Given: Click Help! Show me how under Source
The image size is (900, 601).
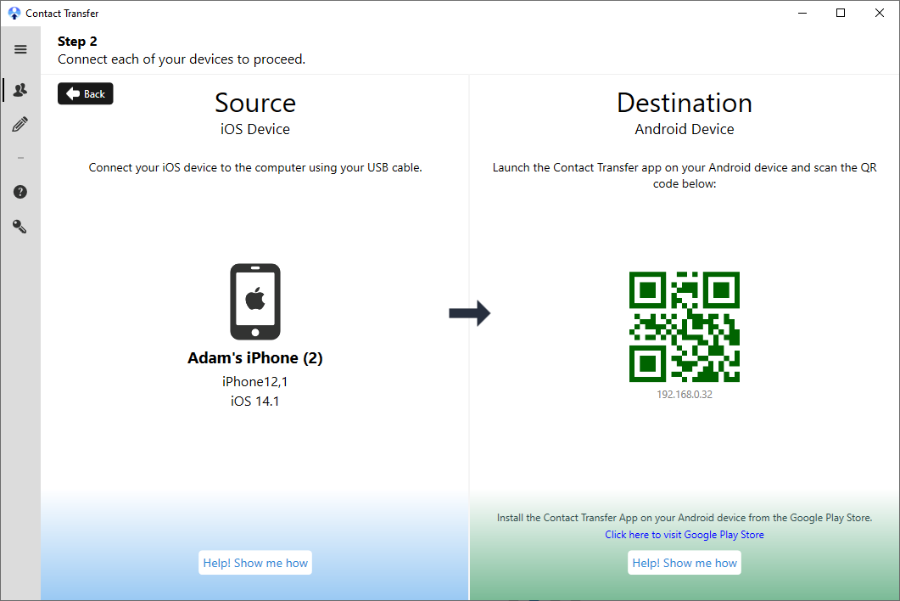Looking at the screenshot, I should [255, 563].
